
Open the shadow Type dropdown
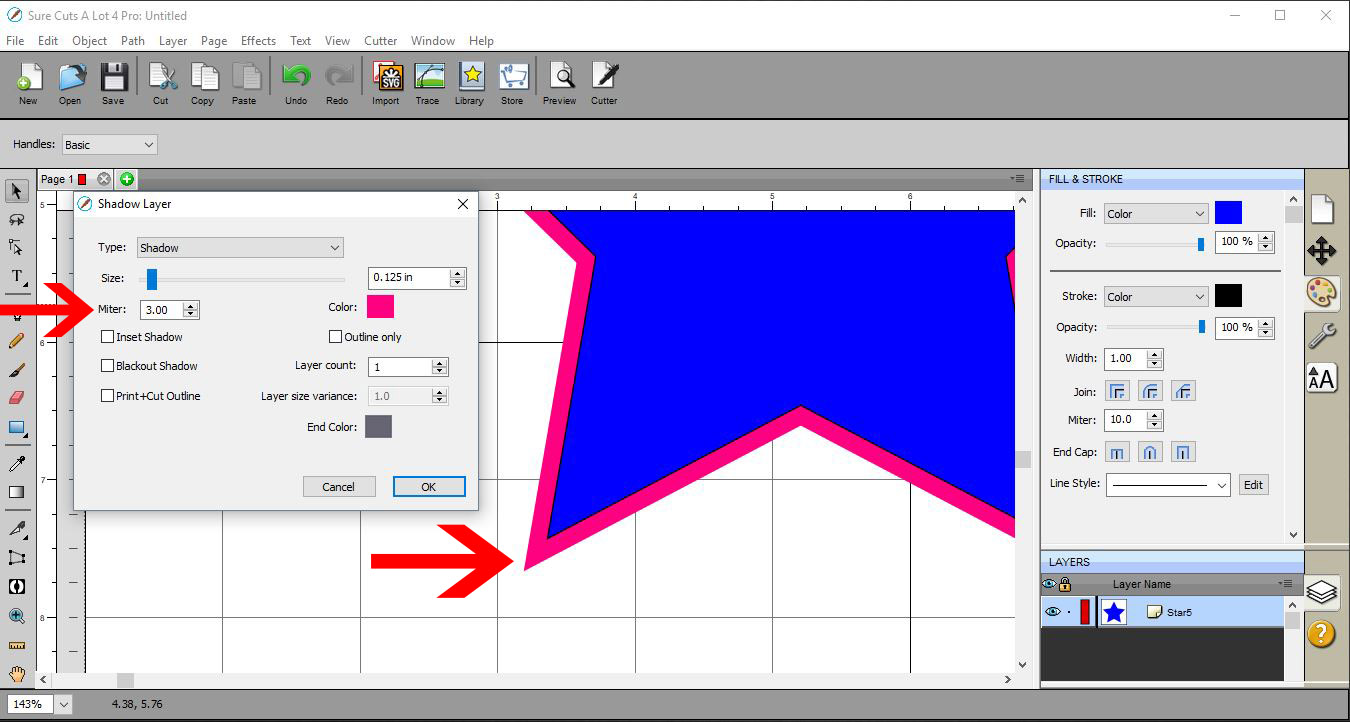tap(240, 248)
